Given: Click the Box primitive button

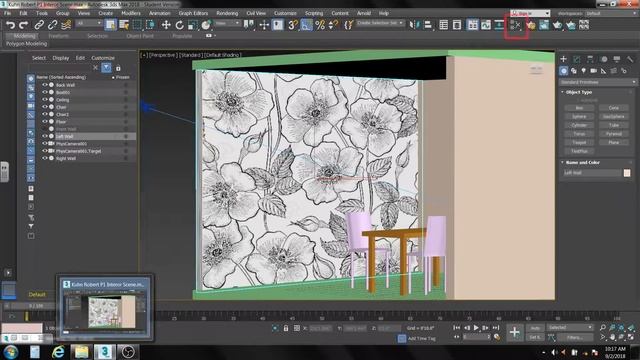Looking at the screenshot, I should (x=579, y=108).
